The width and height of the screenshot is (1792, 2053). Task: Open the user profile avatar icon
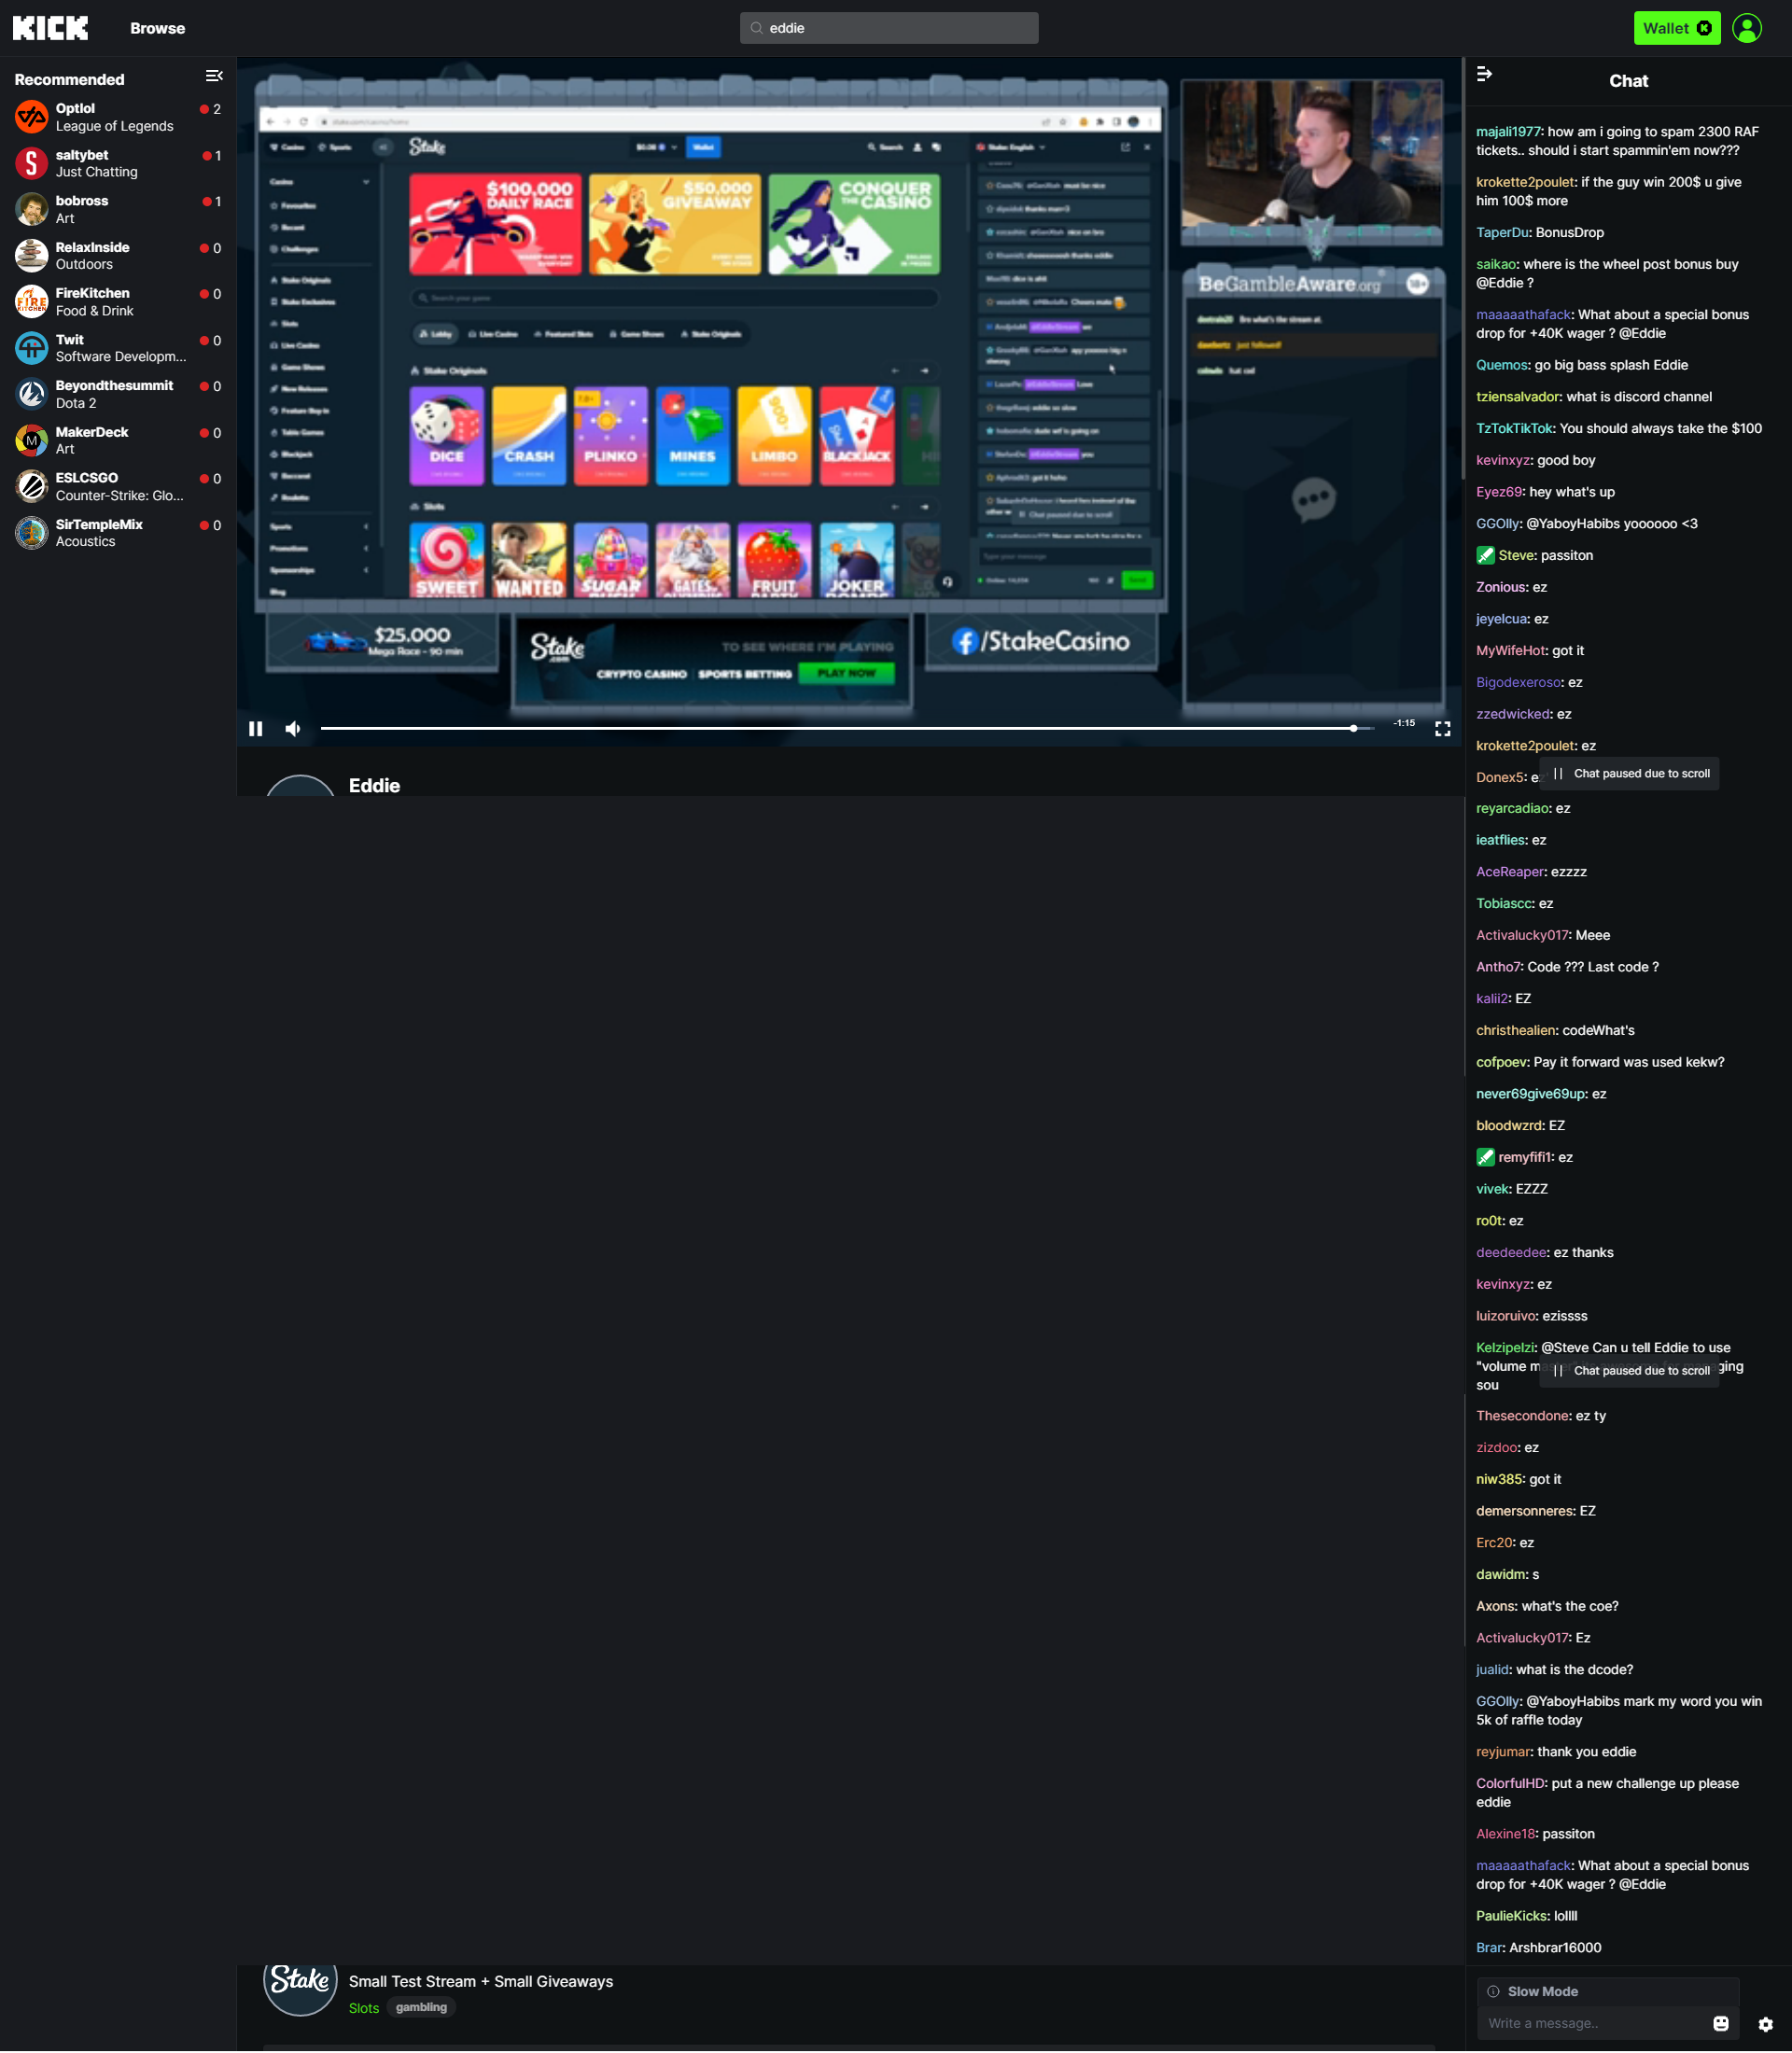(1746, 28)
